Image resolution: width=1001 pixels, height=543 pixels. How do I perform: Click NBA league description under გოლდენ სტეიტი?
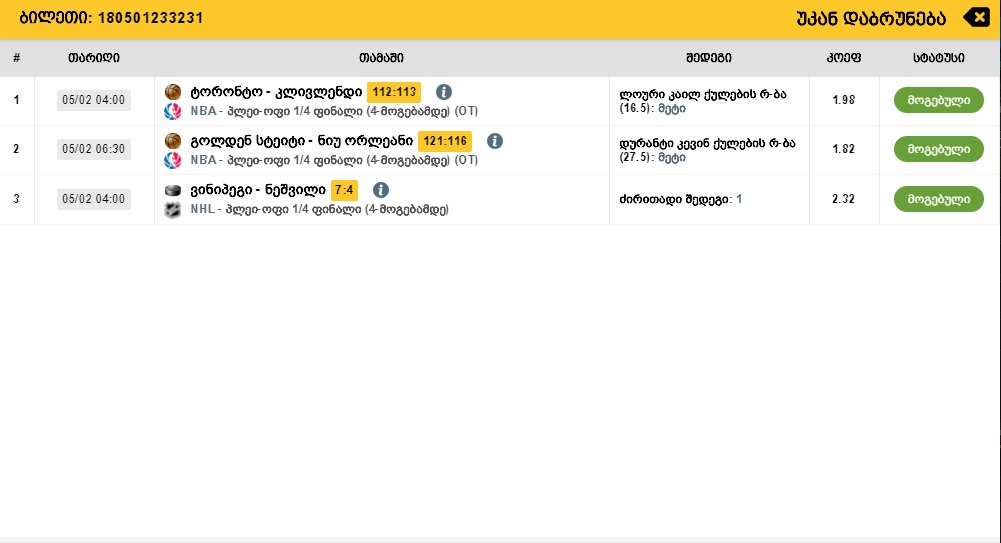coord(334,160)
